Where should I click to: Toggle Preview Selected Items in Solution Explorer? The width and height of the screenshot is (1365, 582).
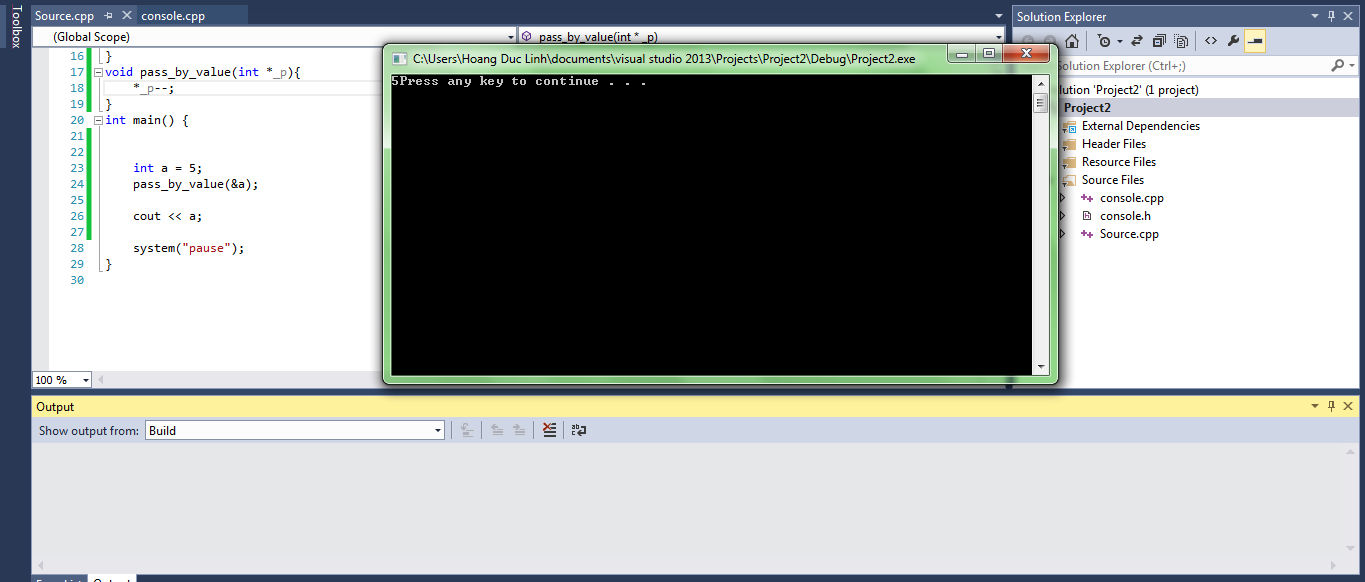1254,41
